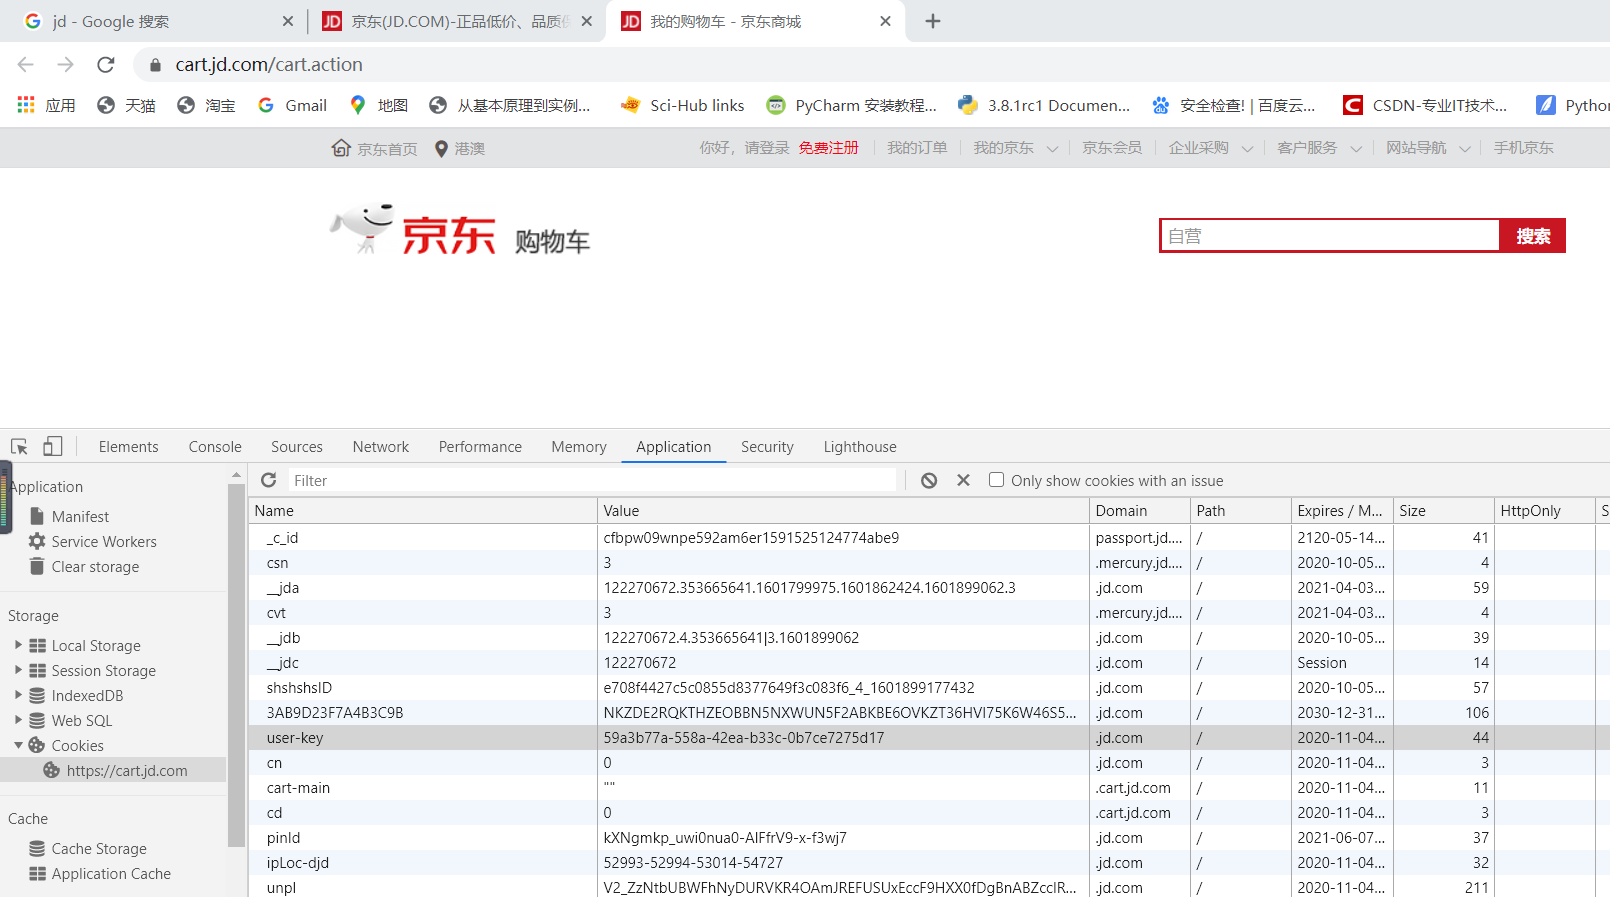Expand the IndexedDB tree node
Screen dimensions: 1610x897
click(18, 695)
